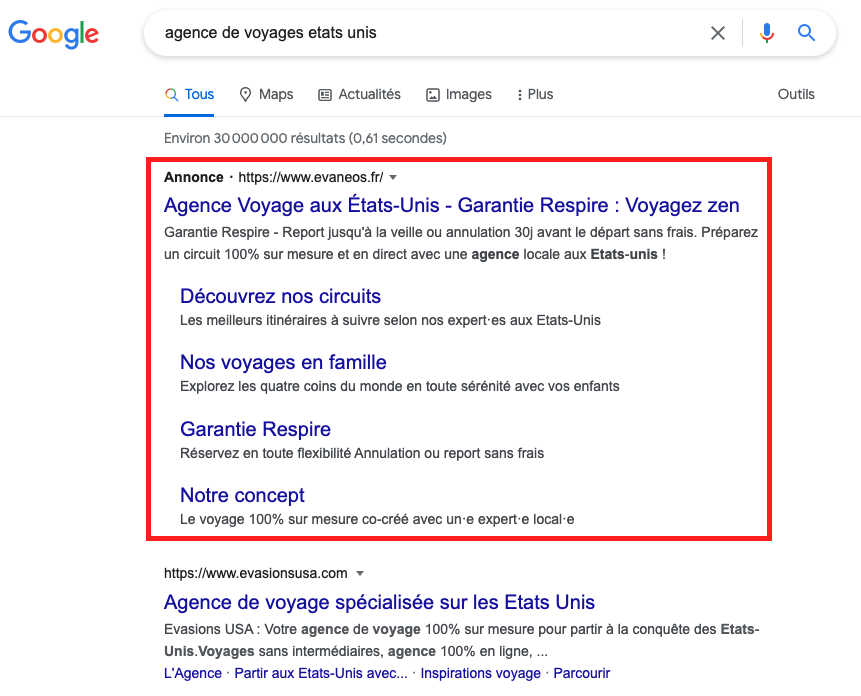Switch to the Maps tab
Viewport: 861px width, 696px height.
(x=266, y=94)
